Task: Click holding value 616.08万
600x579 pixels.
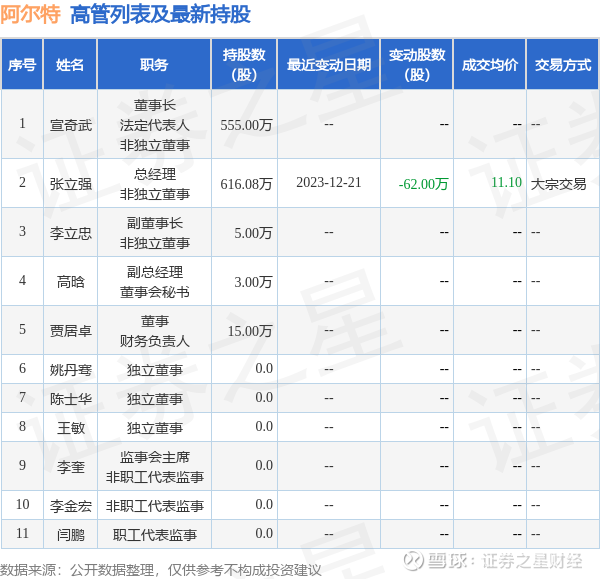Action: click(x=246, y=184)
